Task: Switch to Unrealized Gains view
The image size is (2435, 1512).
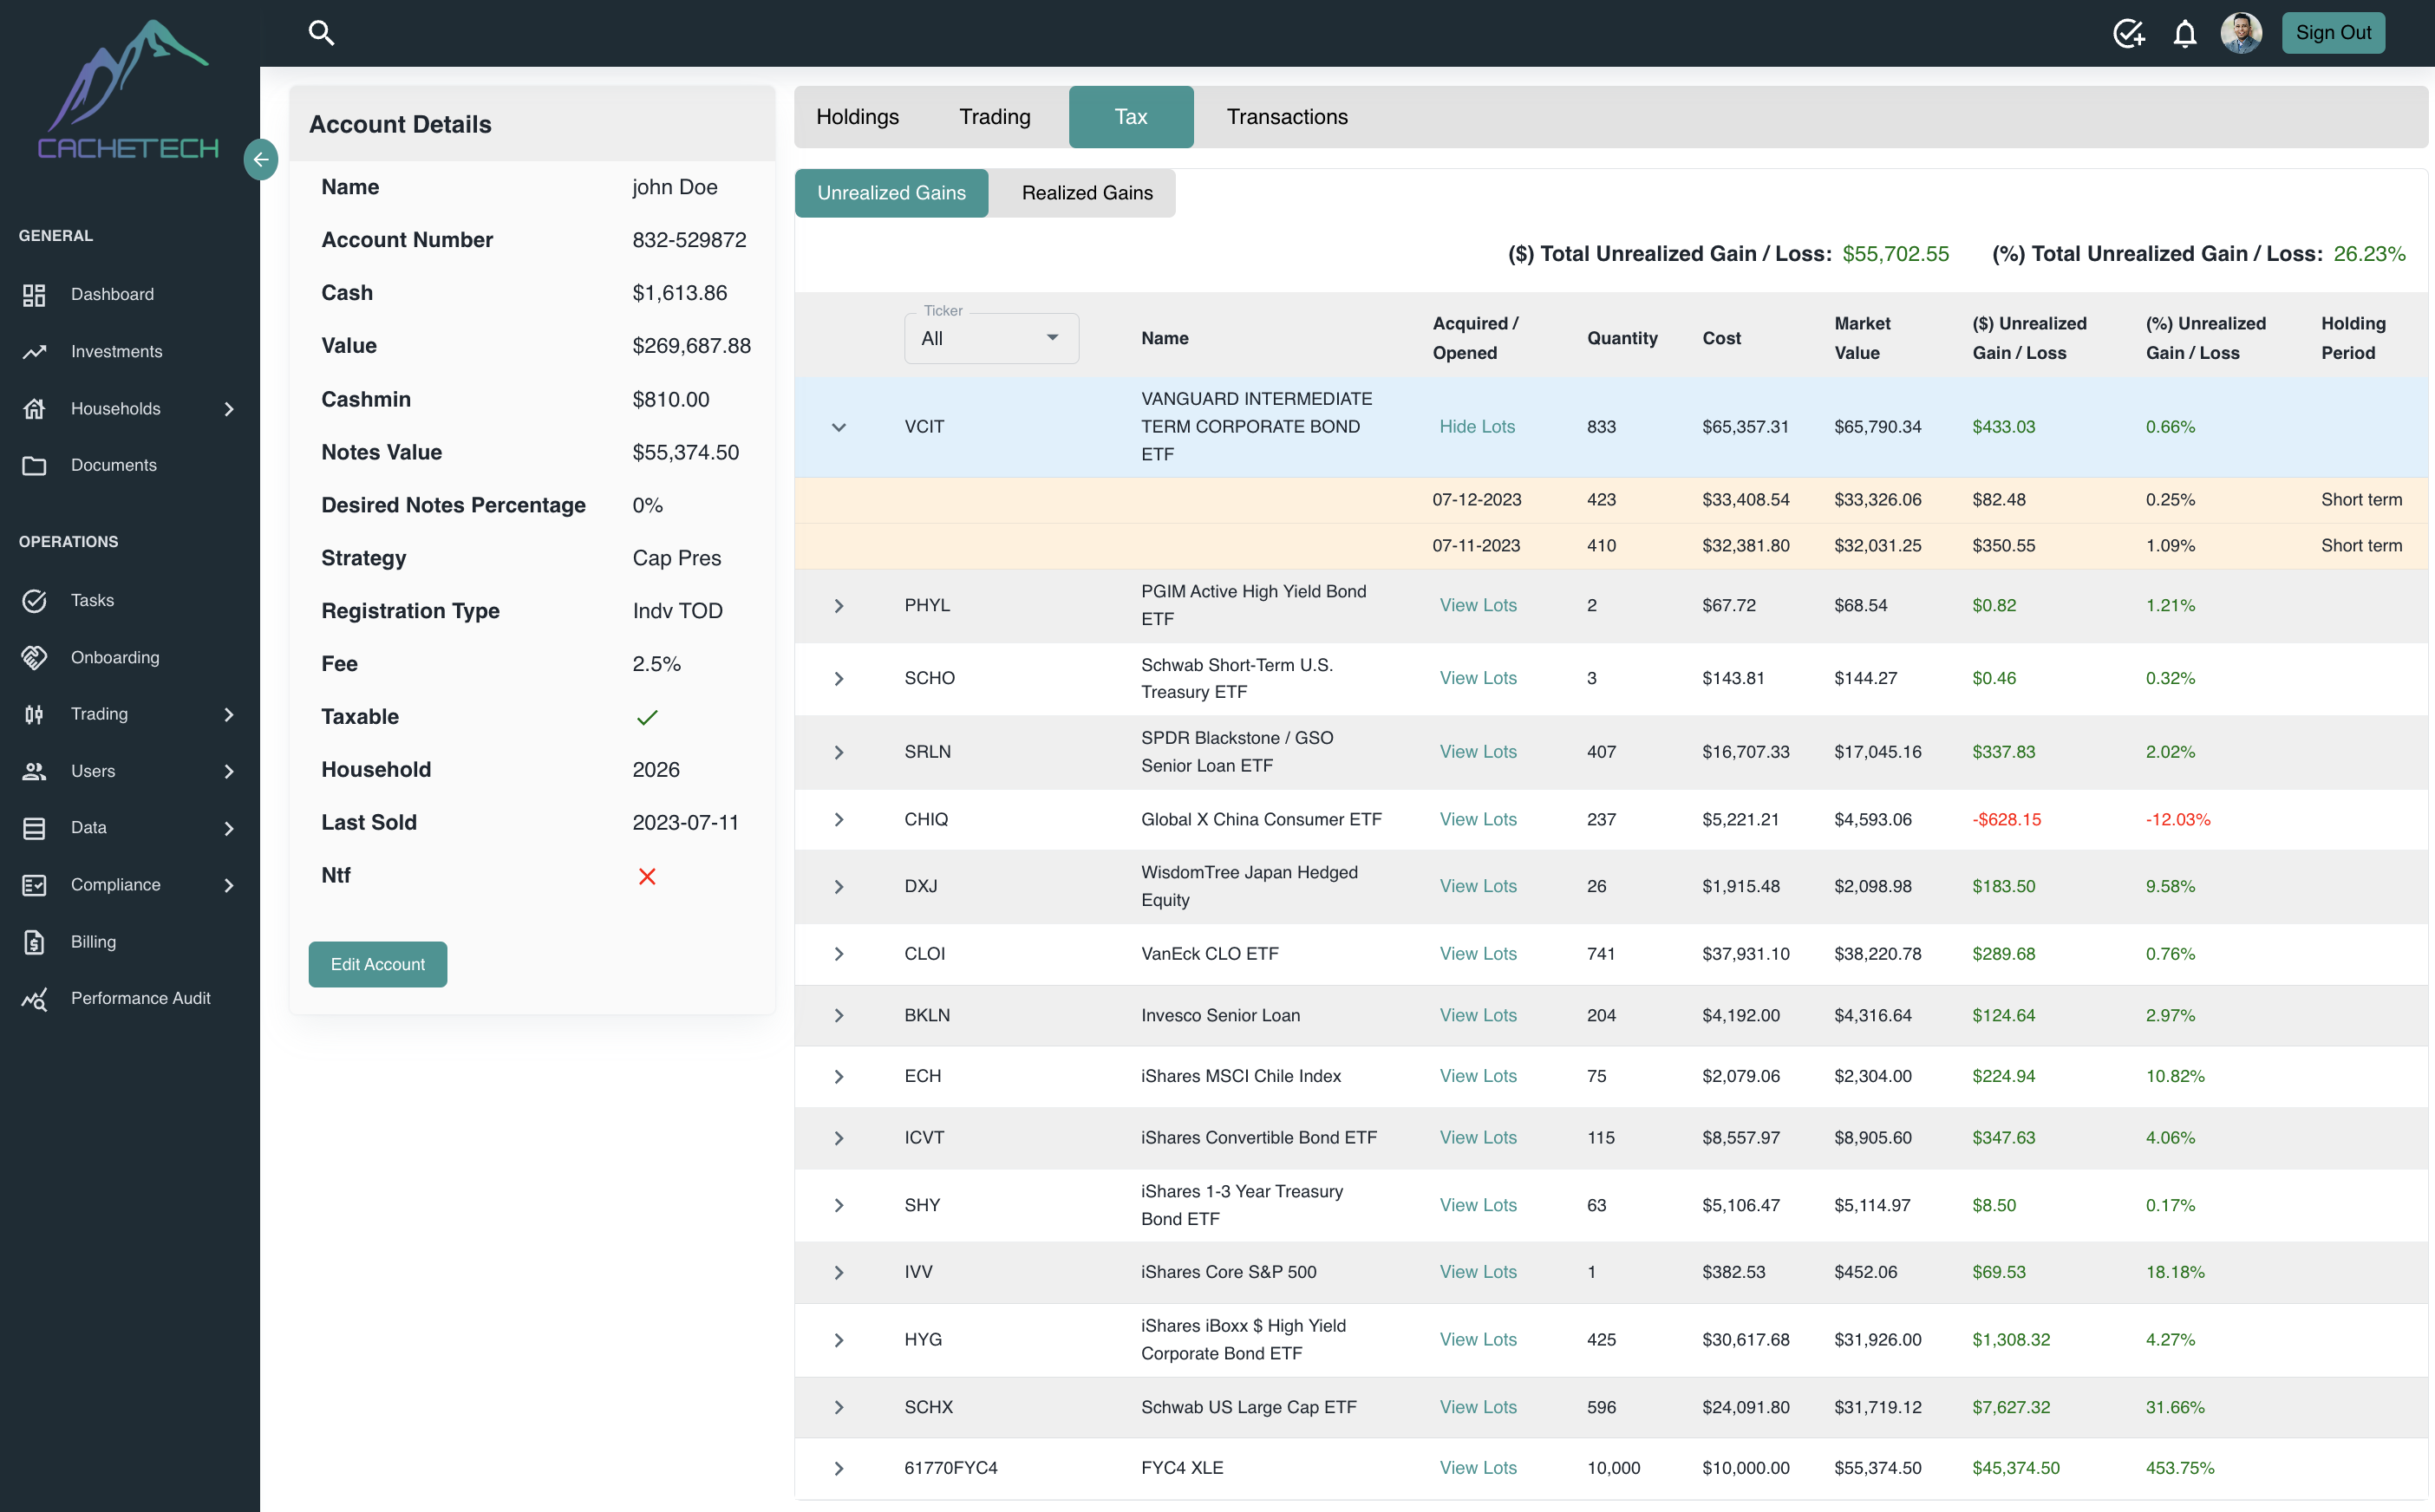Action: coord(890,193)
